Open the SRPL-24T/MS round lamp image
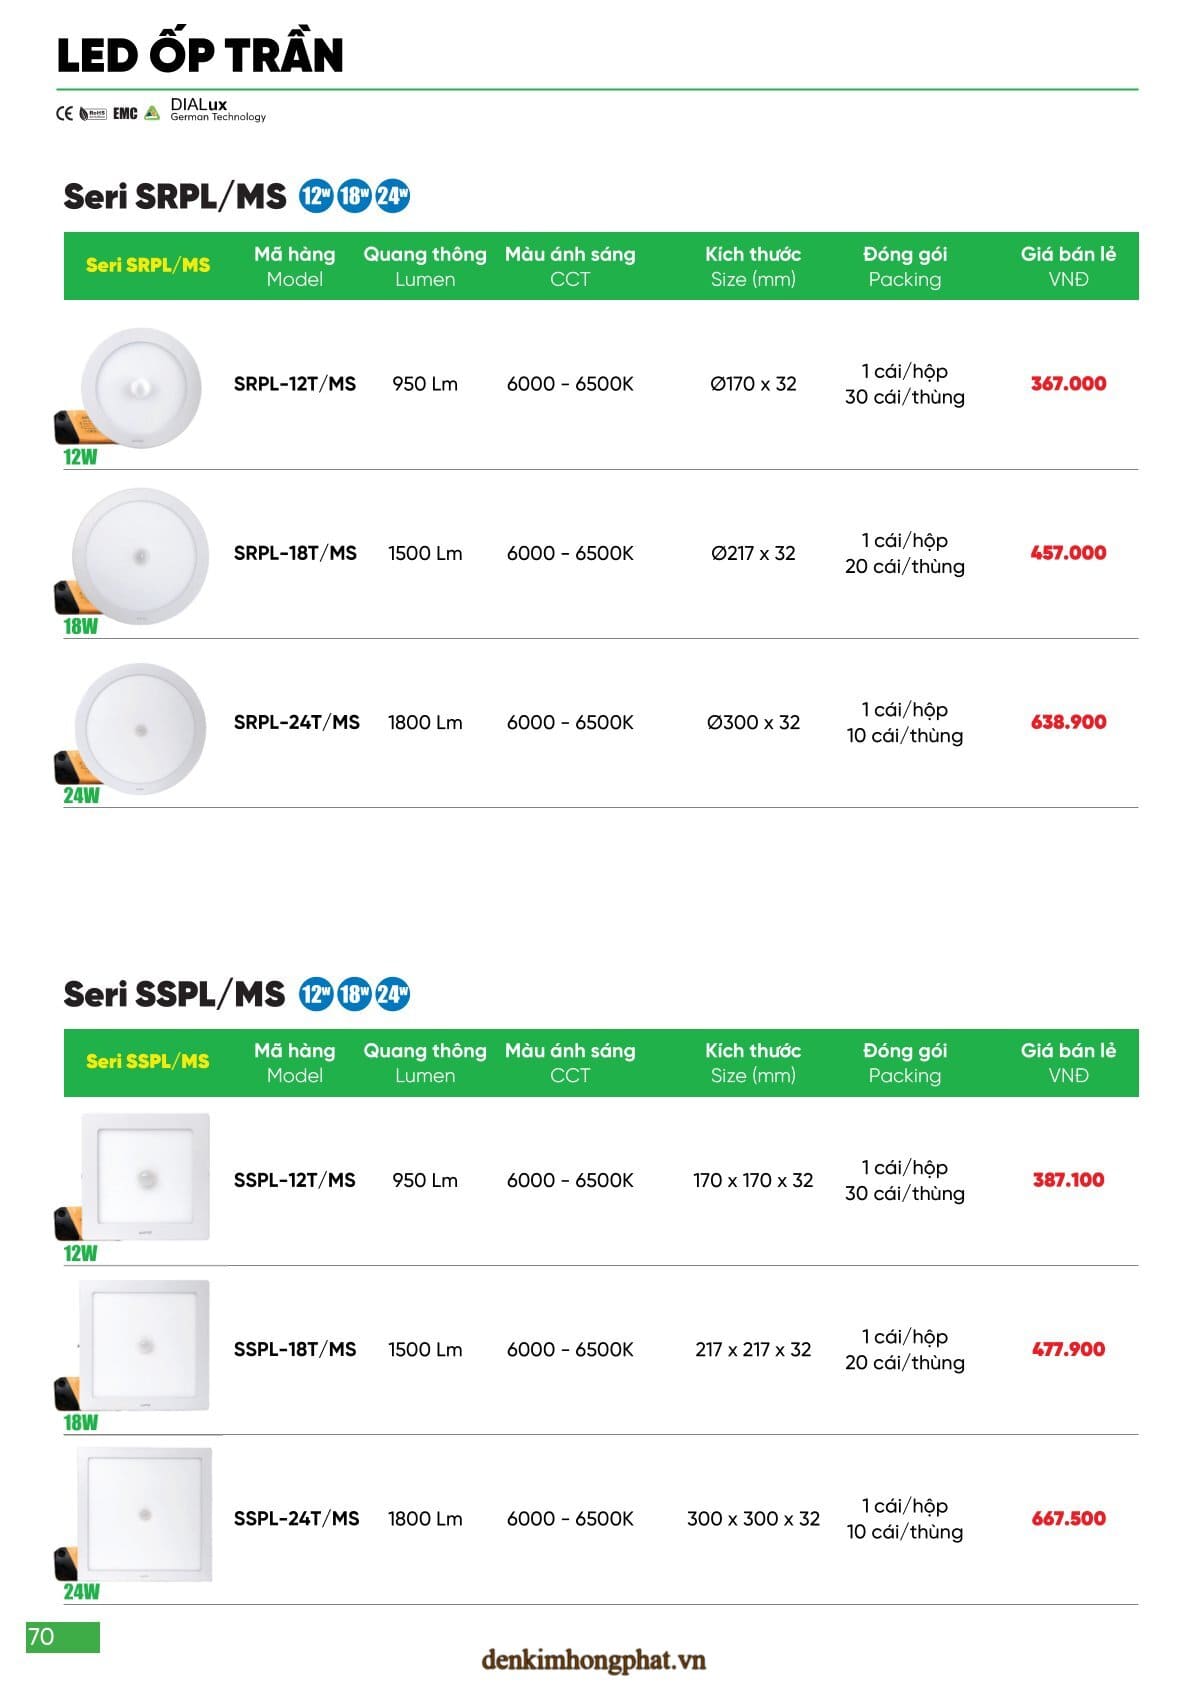 point(140,728)
